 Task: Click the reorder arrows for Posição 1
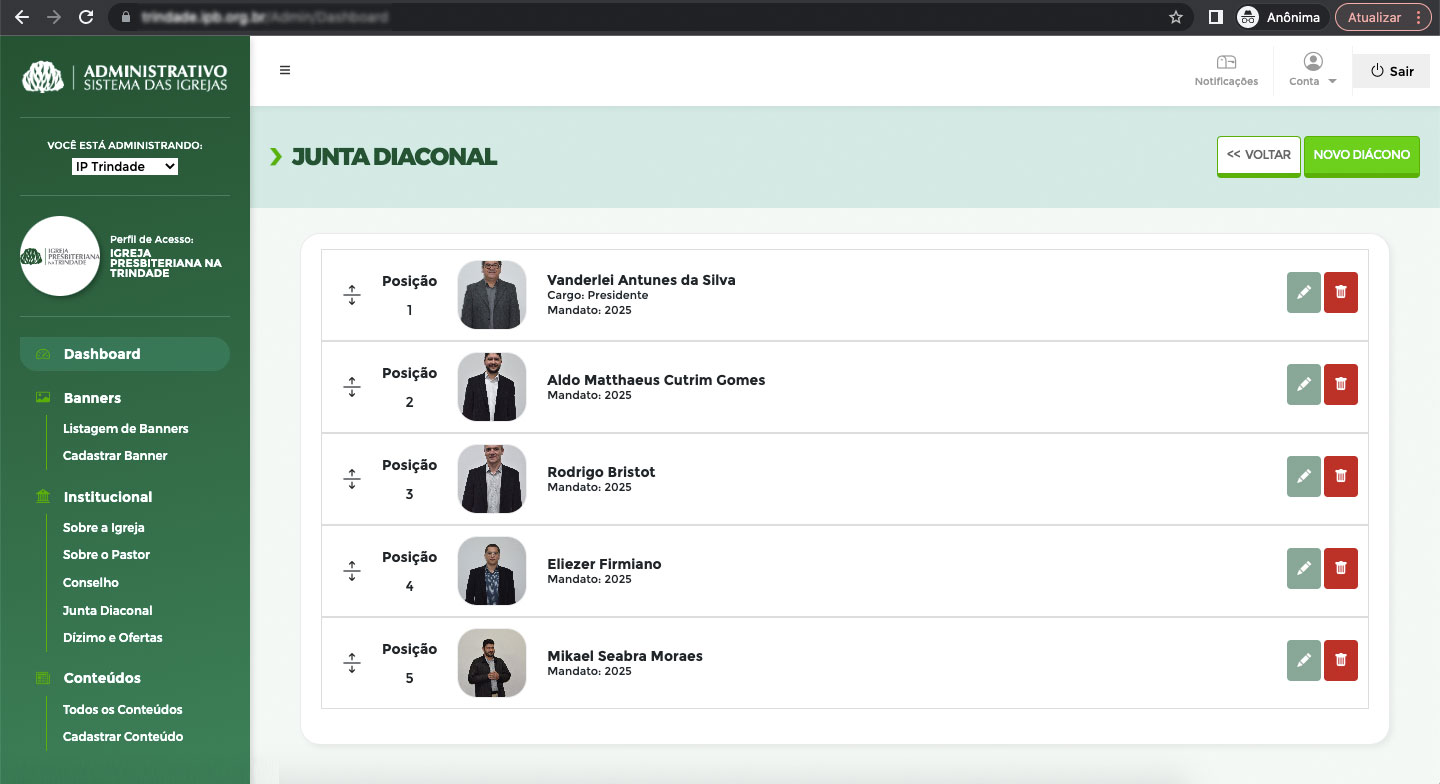coord(352,296)
